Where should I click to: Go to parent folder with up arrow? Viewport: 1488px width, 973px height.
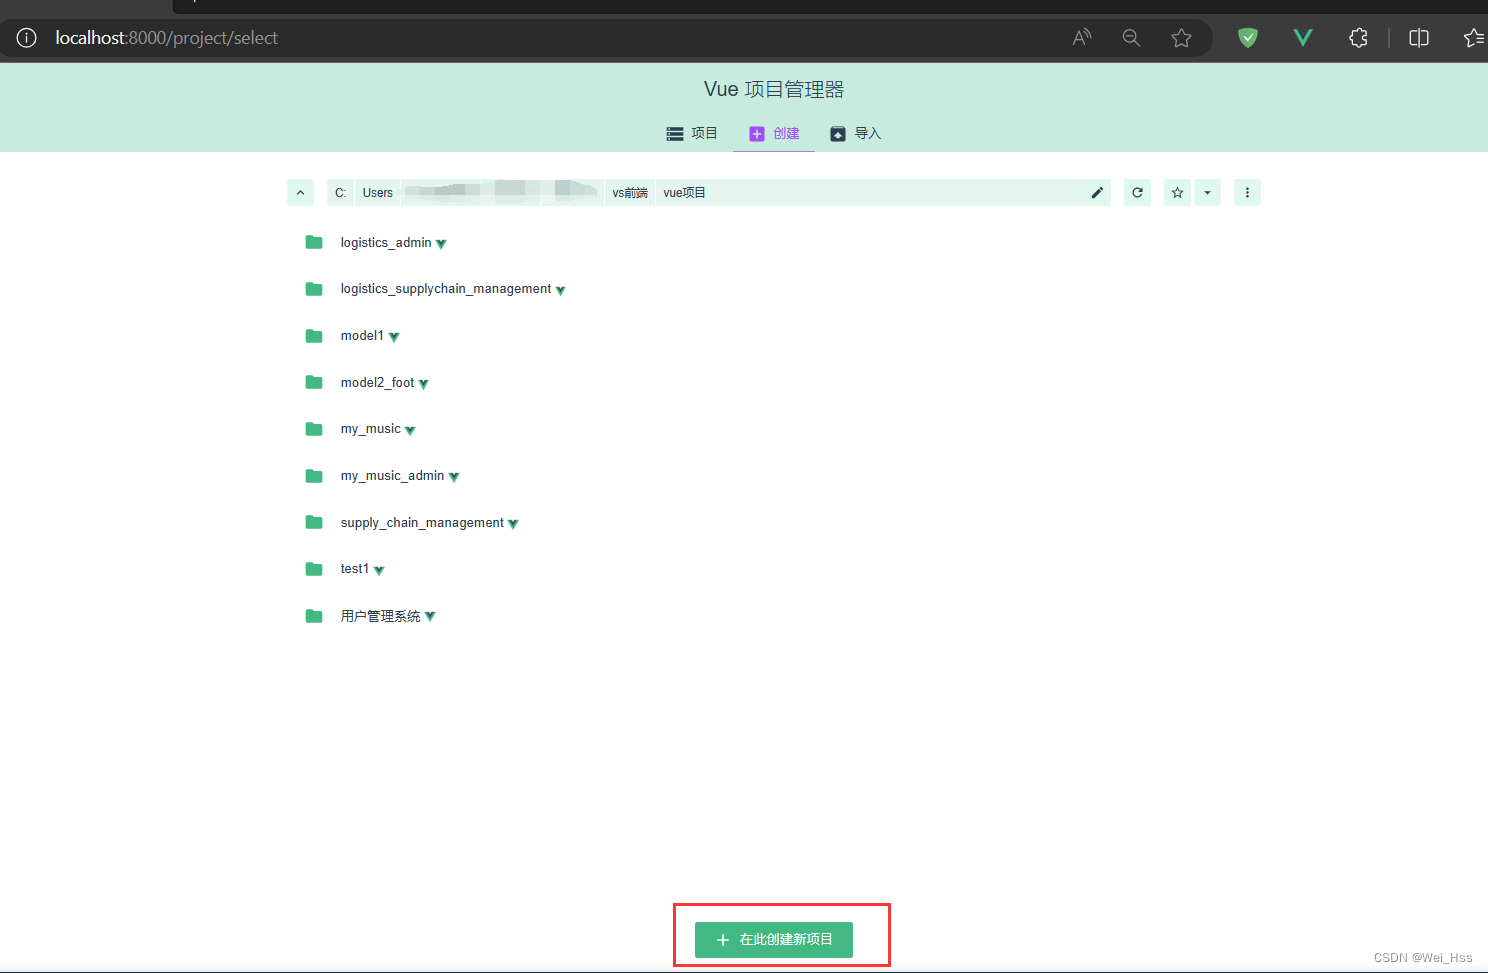click(x=300, y=192)
